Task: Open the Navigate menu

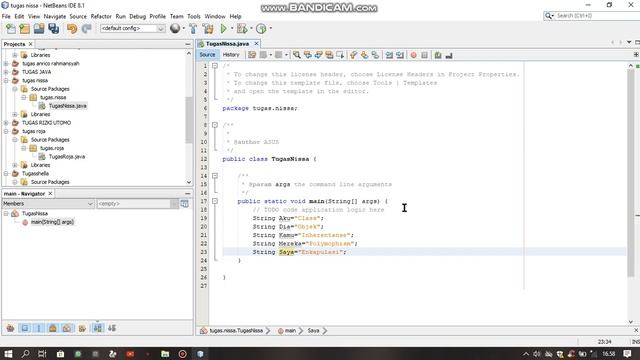Action: click(x=55, y=16)
